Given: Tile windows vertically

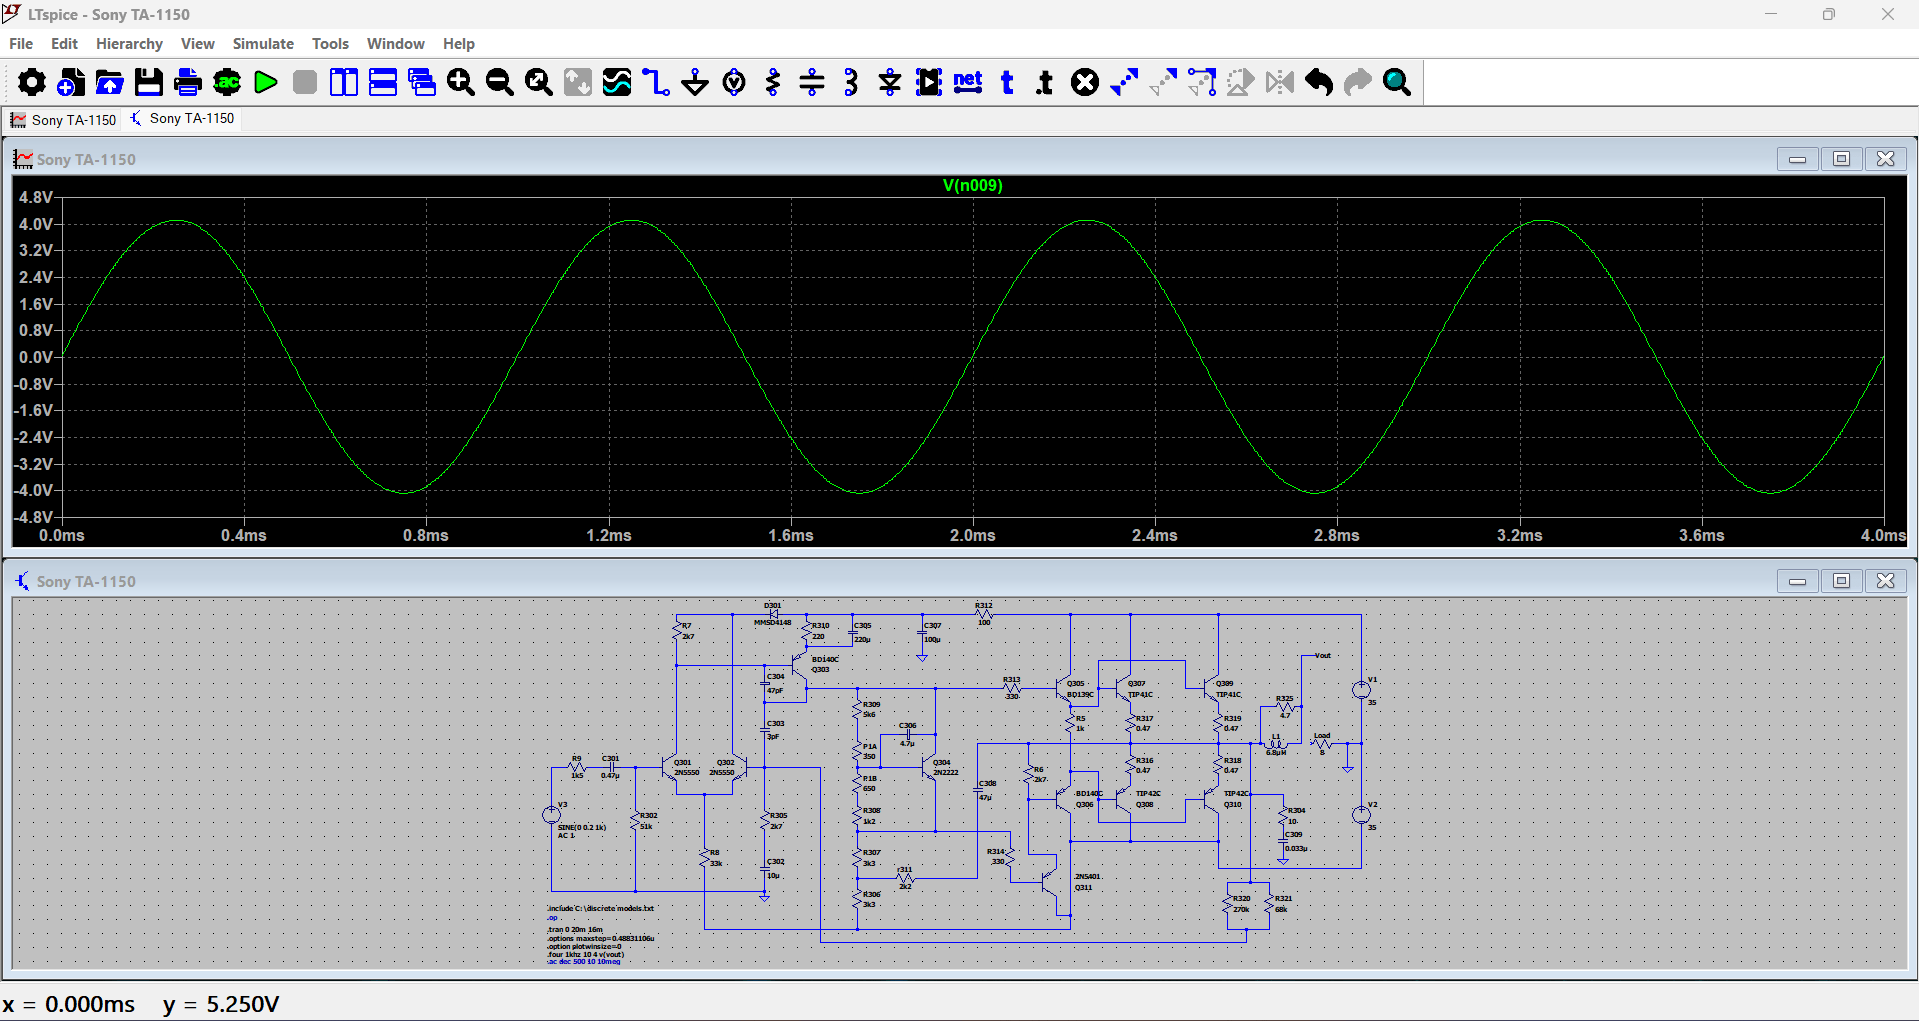Looking at the screenshot, I should pos(344,82).
